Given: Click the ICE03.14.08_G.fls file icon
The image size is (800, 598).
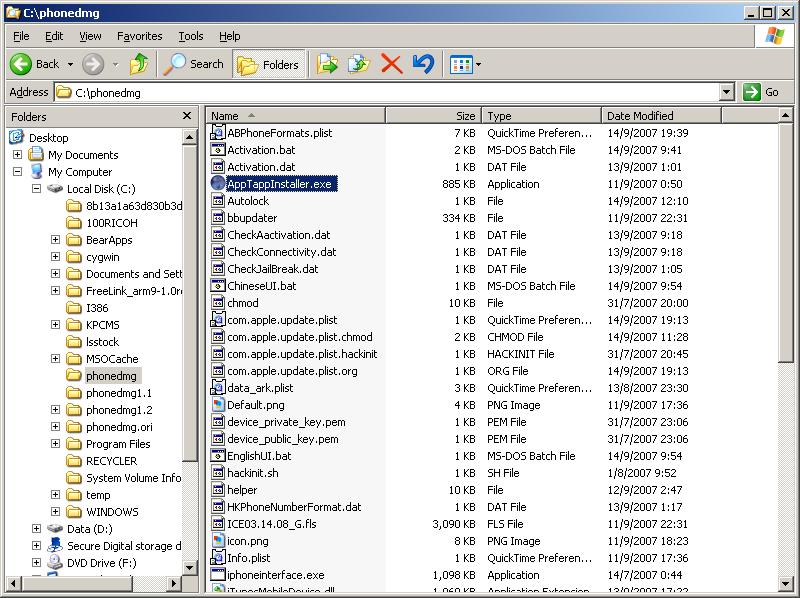Looking at the screenshot, I should (218, 524).
